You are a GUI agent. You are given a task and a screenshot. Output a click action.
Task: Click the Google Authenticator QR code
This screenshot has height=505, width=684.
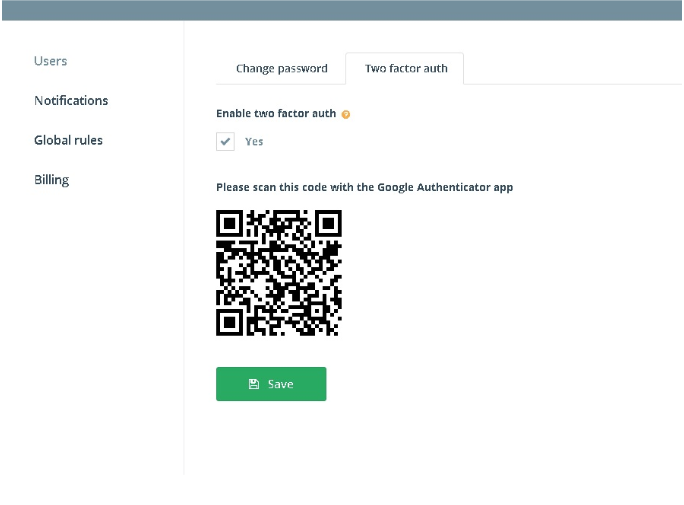279,273
